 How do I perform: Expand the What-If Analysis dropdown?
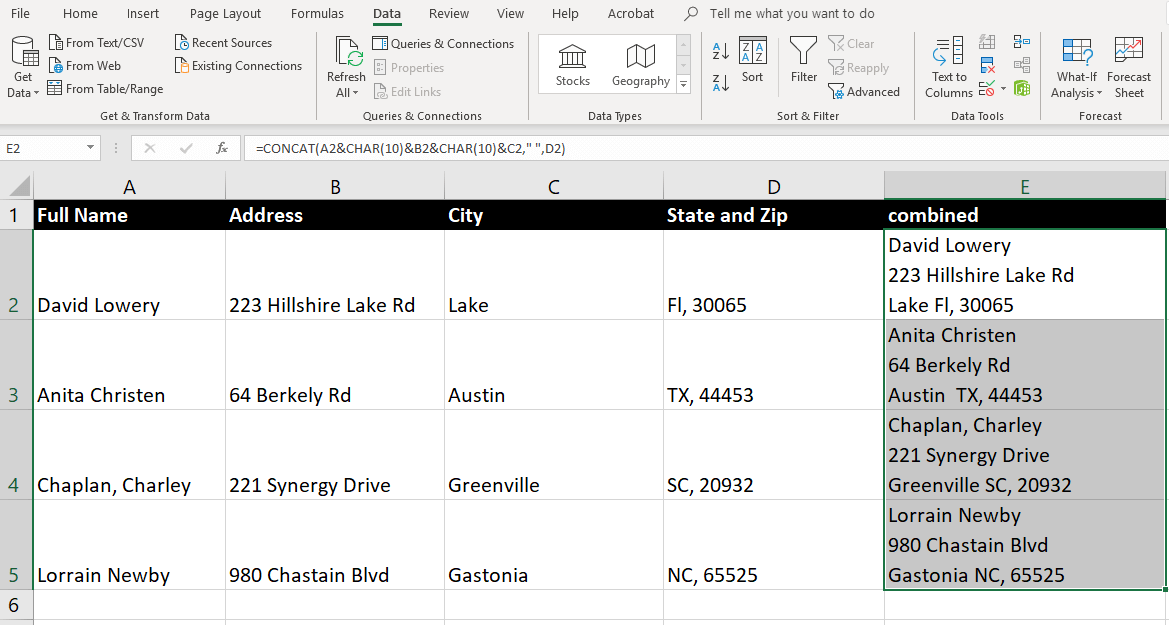tap(1076, 93)
